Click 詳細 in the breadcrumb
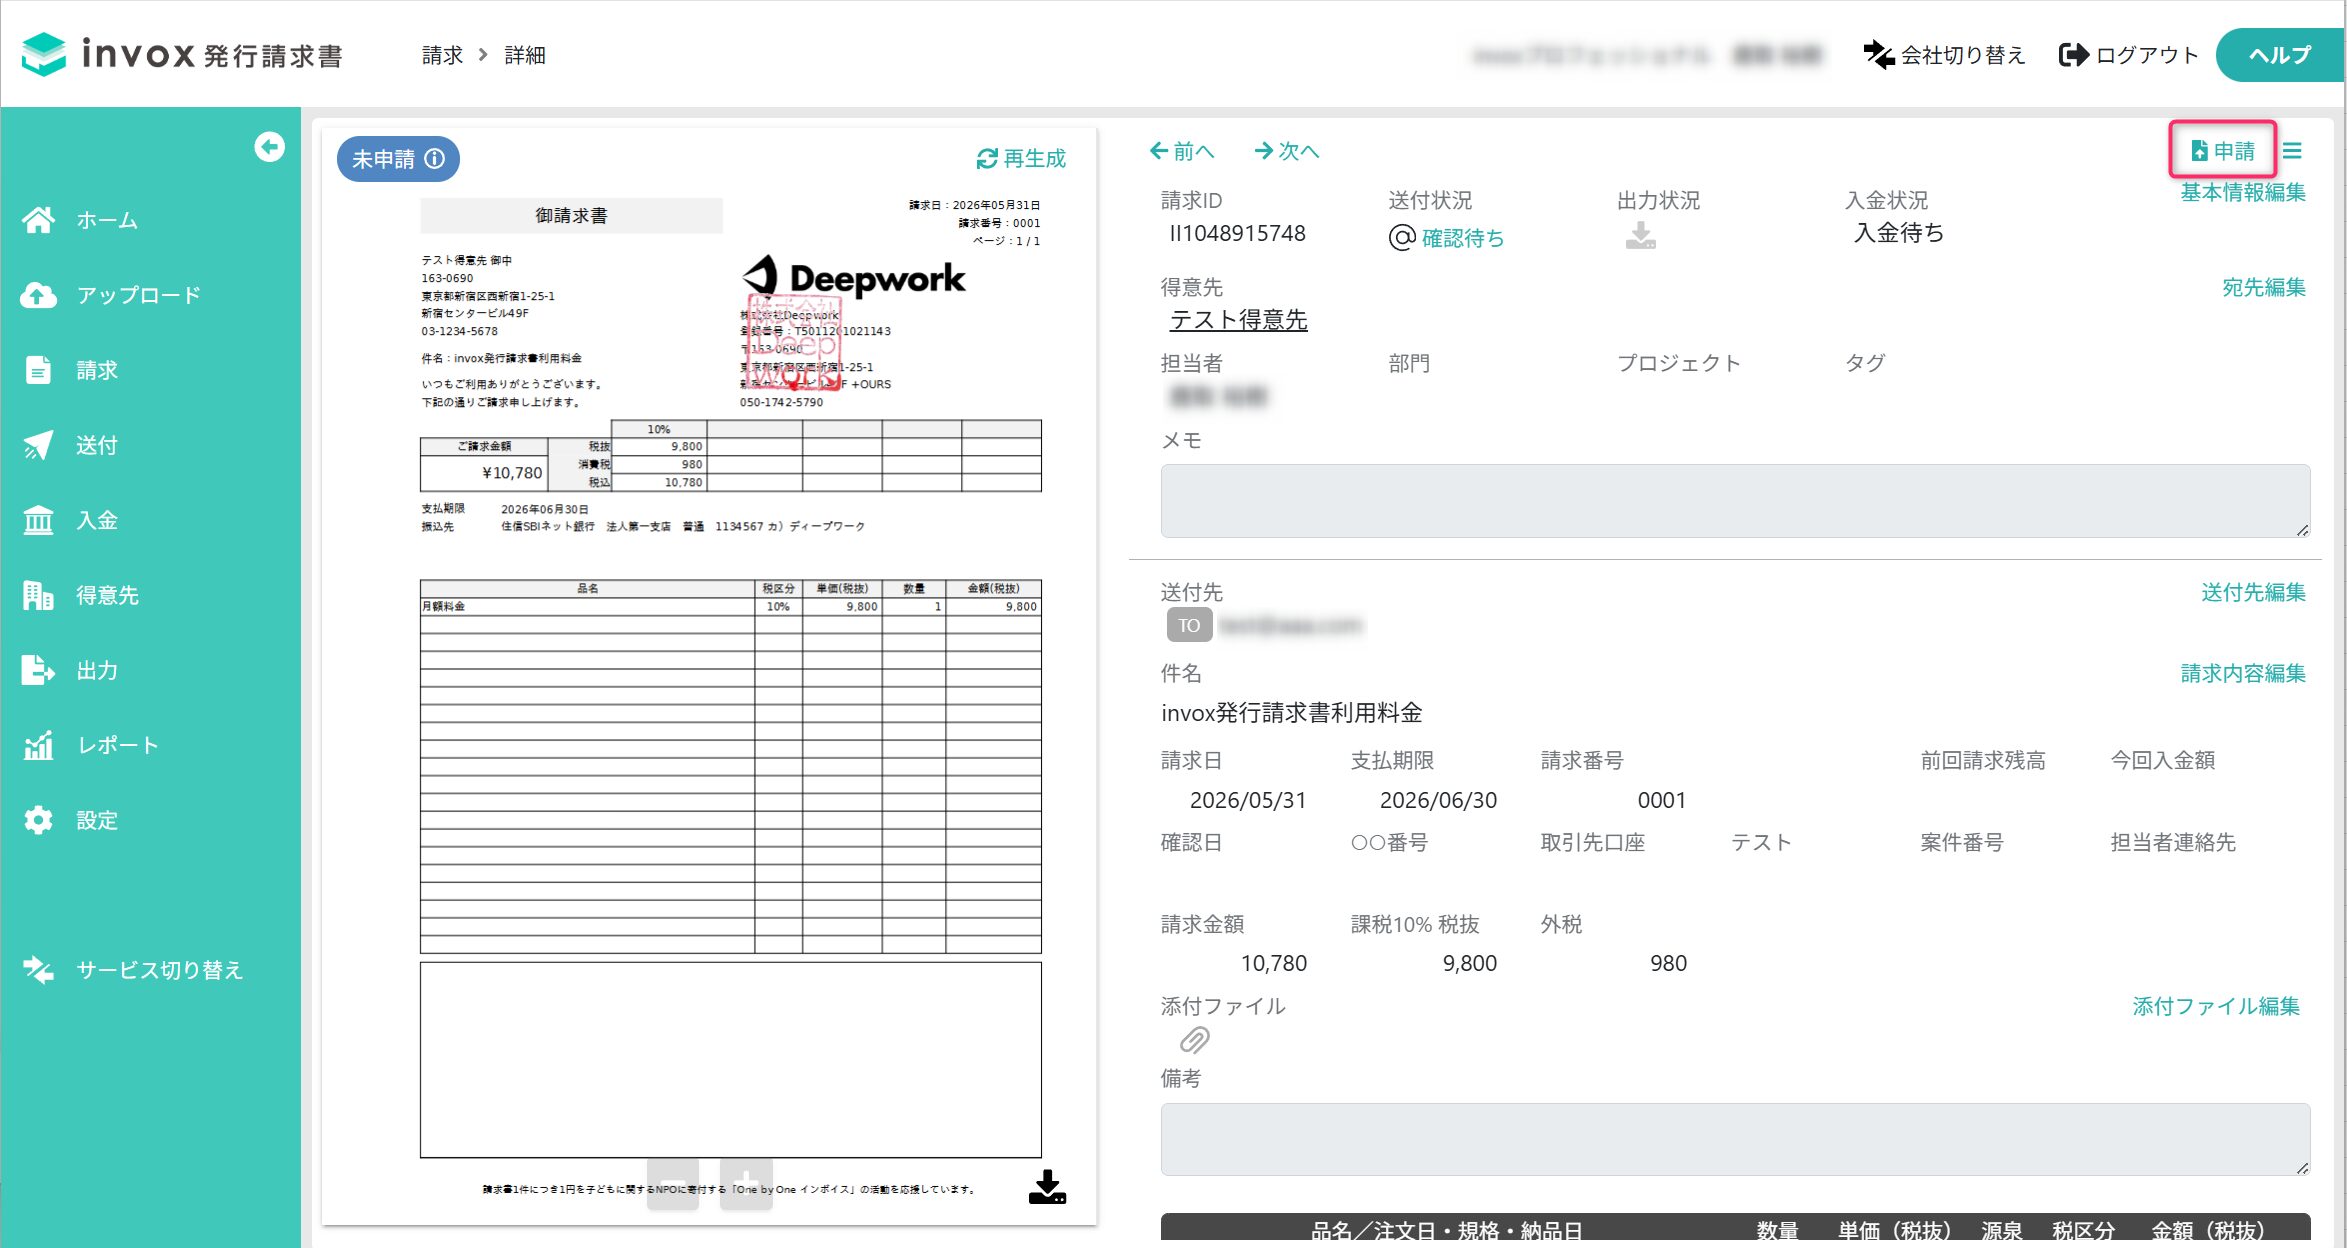 coord(525,55)
